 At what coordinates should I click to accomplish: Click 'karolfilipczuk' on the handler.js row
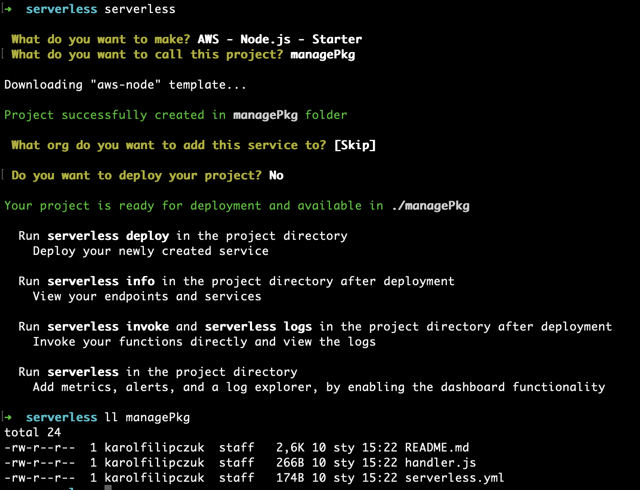coord(154,462)
